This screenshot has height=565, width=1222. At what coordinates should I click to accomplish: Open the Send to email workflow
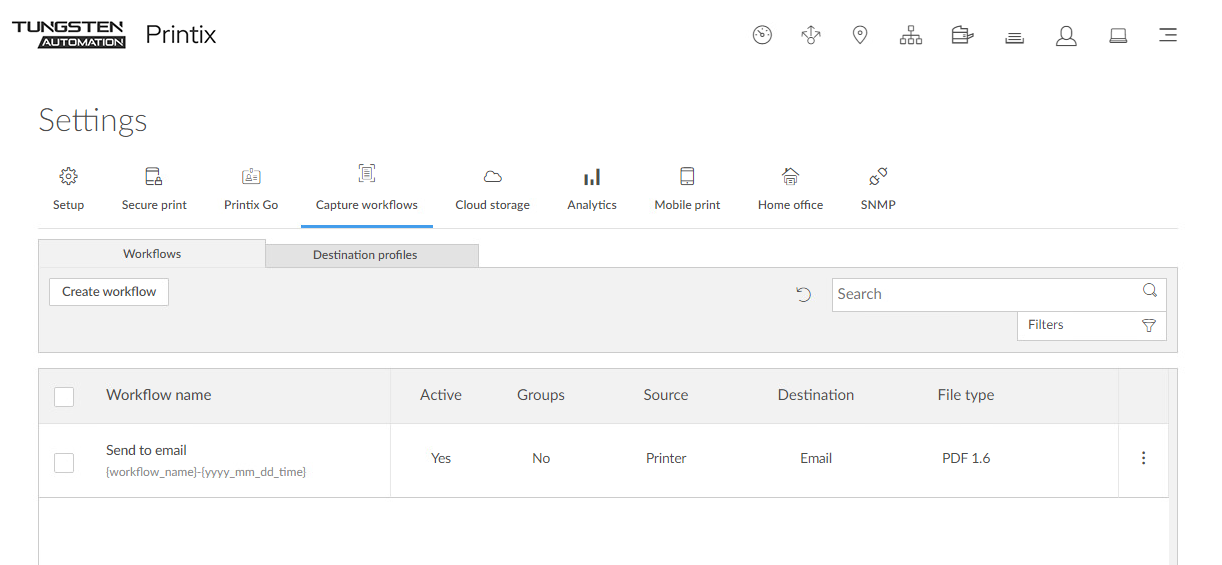tap(146, 450)
